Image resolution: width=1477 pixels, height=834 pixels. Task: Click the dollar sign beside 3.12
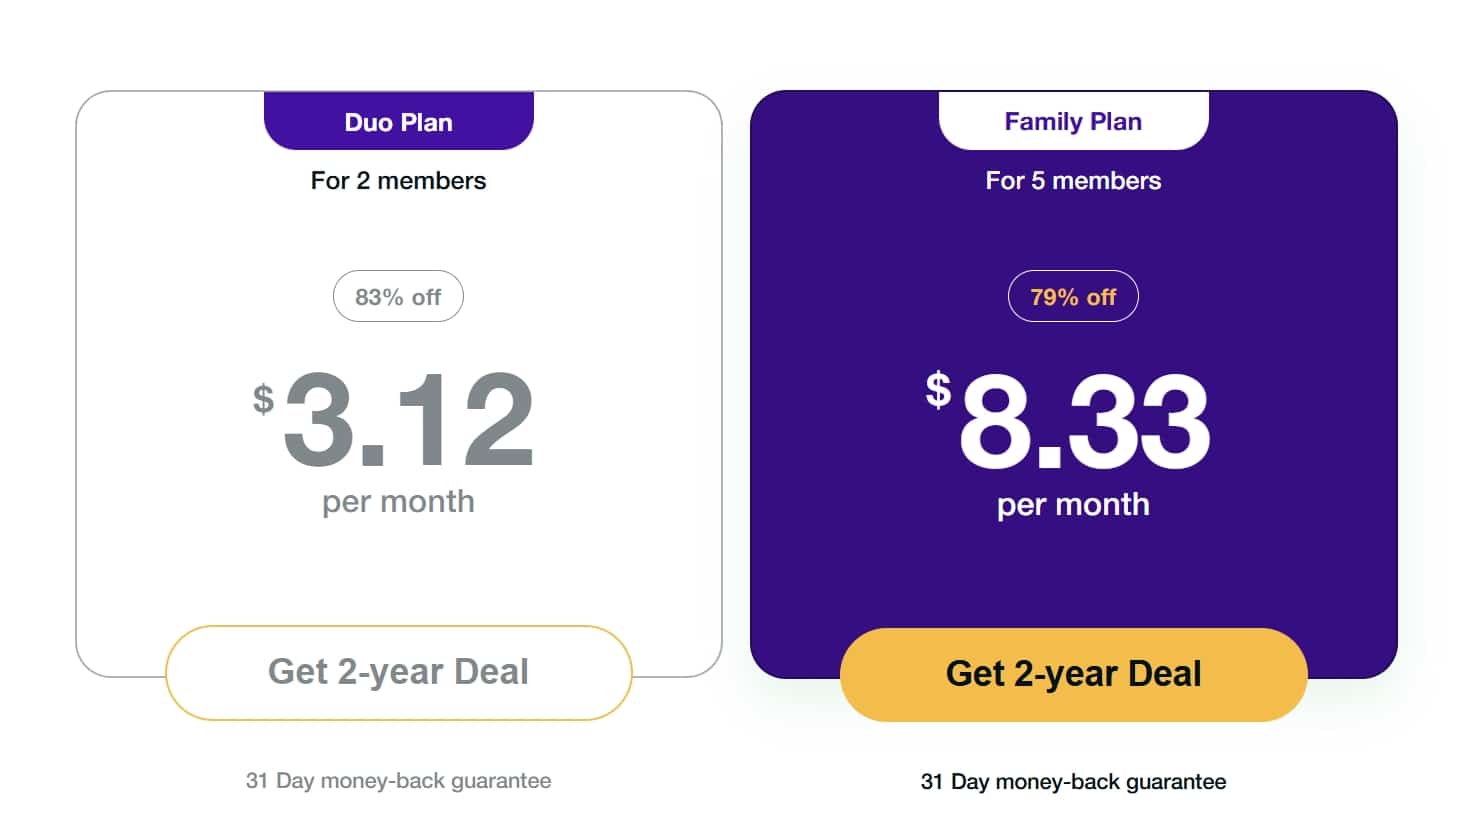[x=263, y=398]
